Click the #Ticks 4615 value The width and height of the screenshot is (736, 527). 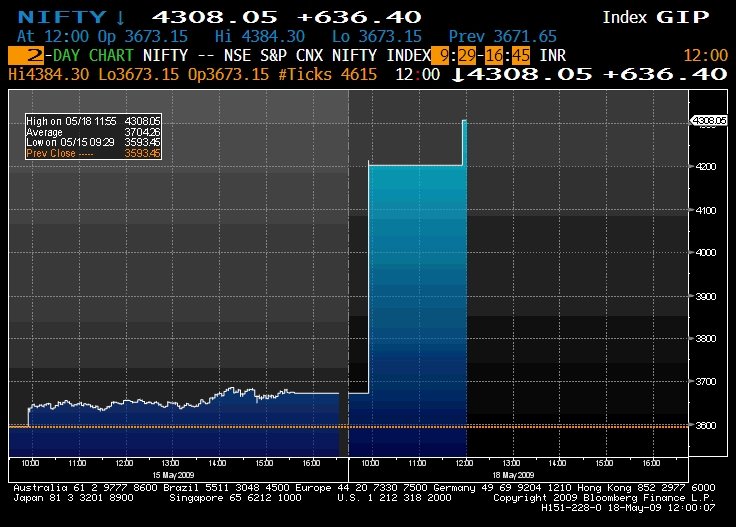pos(328,74)
